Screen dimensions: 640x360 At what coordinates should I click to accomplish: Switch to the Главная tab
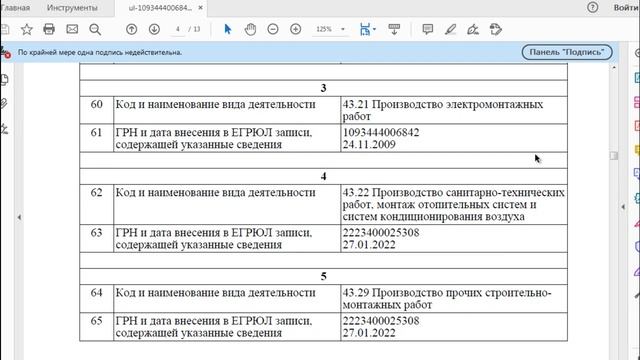[x=16, y=8]
